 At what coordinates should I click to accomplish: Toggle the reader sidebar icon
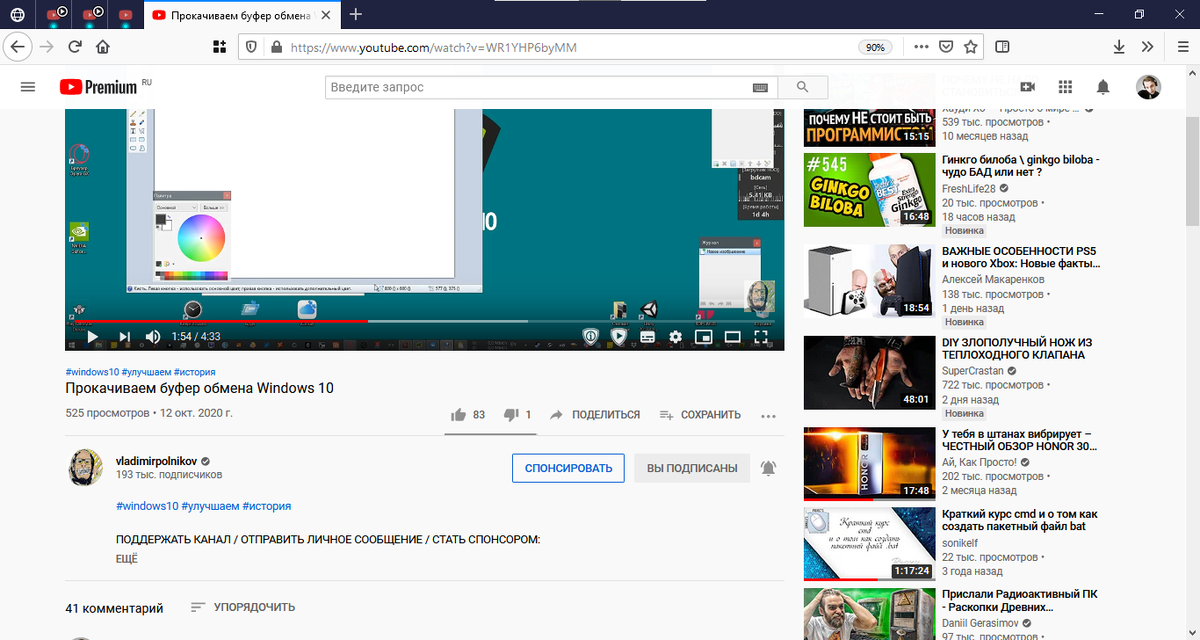[1002, 47]
